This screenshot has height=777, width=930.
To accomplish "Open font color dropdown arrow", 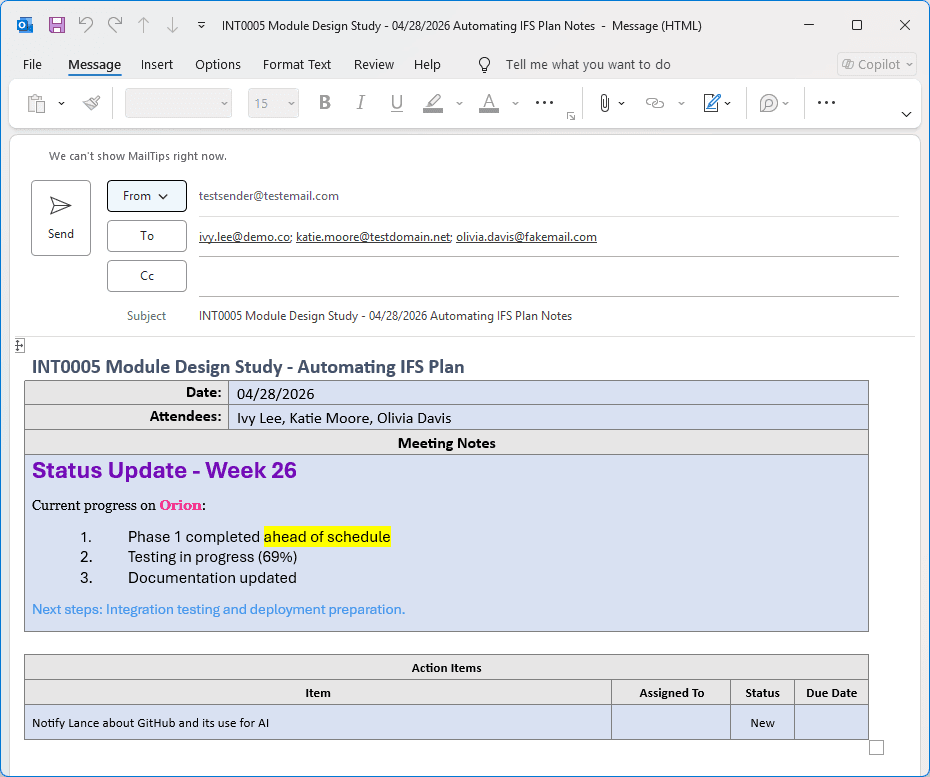I will pos(515,103).
